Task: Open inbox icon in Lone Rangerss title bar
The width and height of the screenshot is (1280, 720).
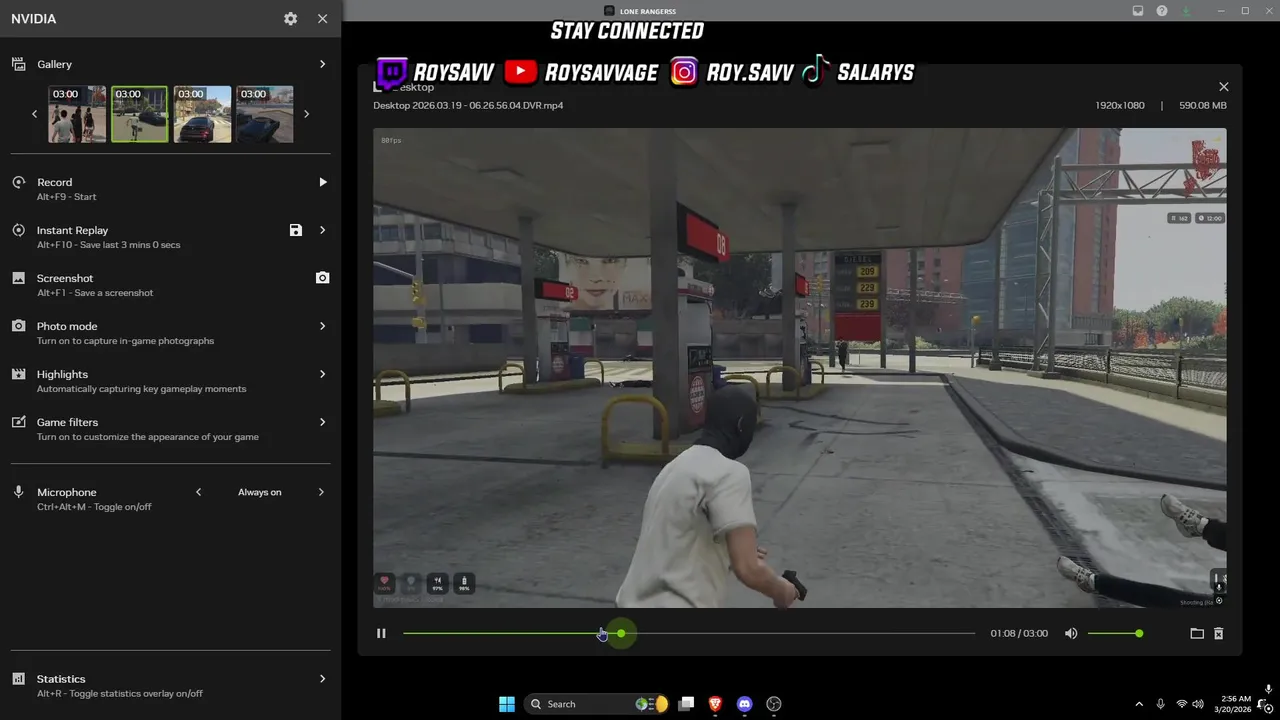Action: pos(1138,10)
